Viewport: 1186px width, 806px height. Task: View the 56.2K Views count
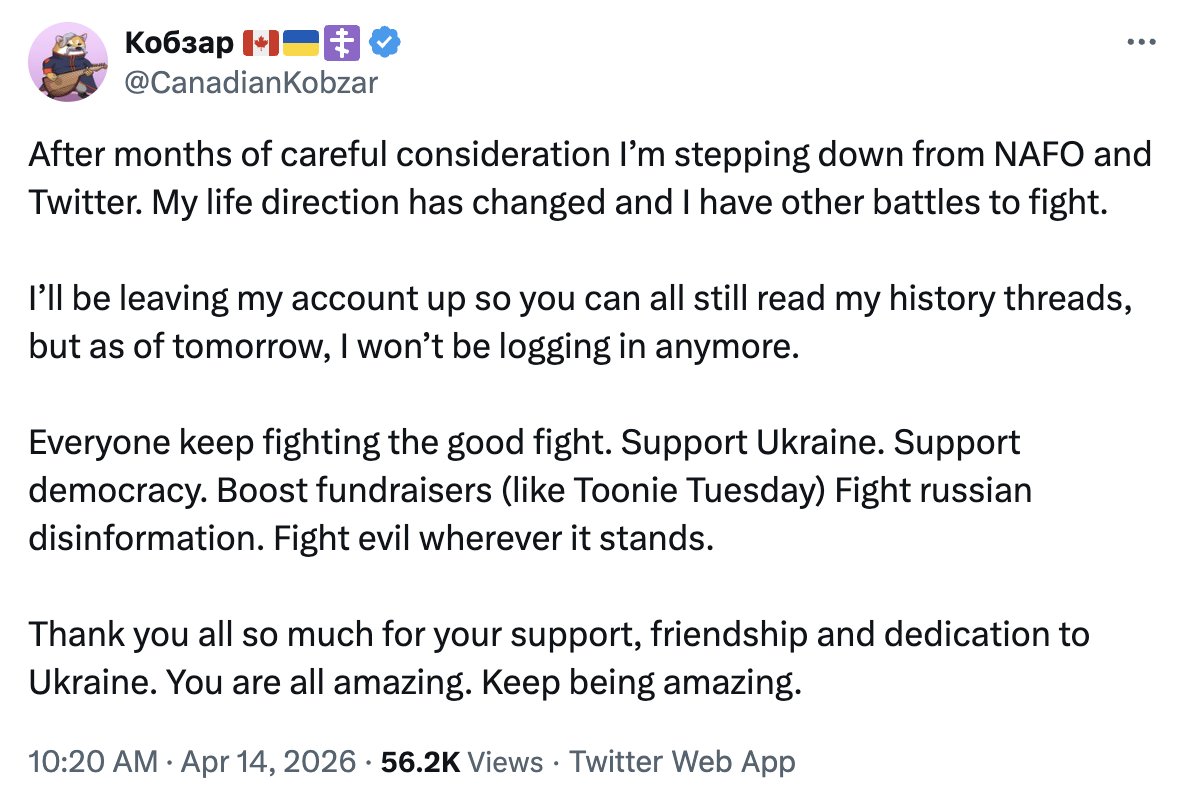[462, 762]
